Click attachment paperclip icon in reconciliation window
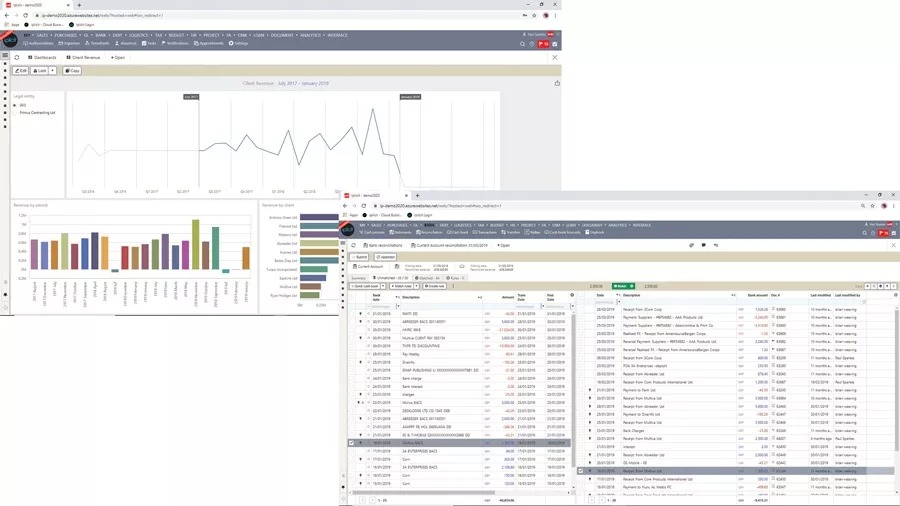Screen dimensions: 900x506 [692, 245]
